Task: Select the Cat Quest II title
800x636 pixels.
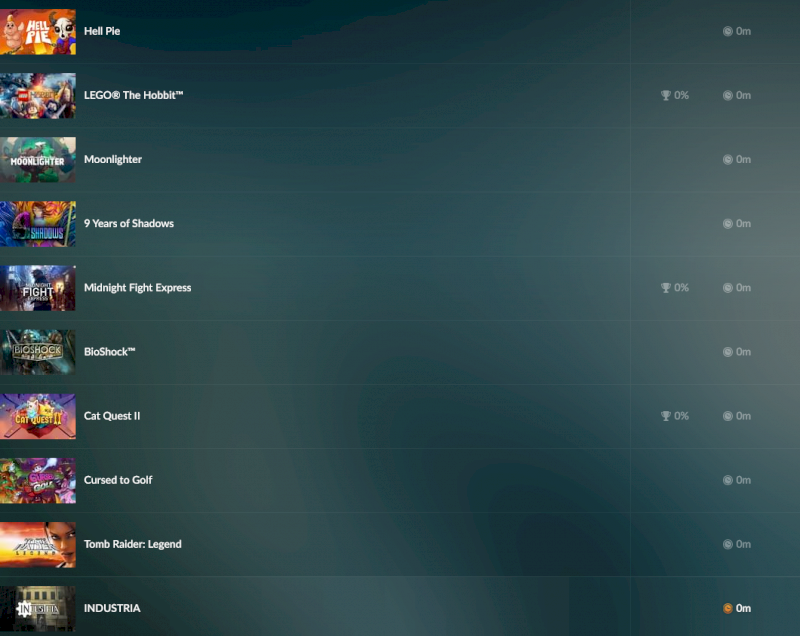Action: point(112,416)
